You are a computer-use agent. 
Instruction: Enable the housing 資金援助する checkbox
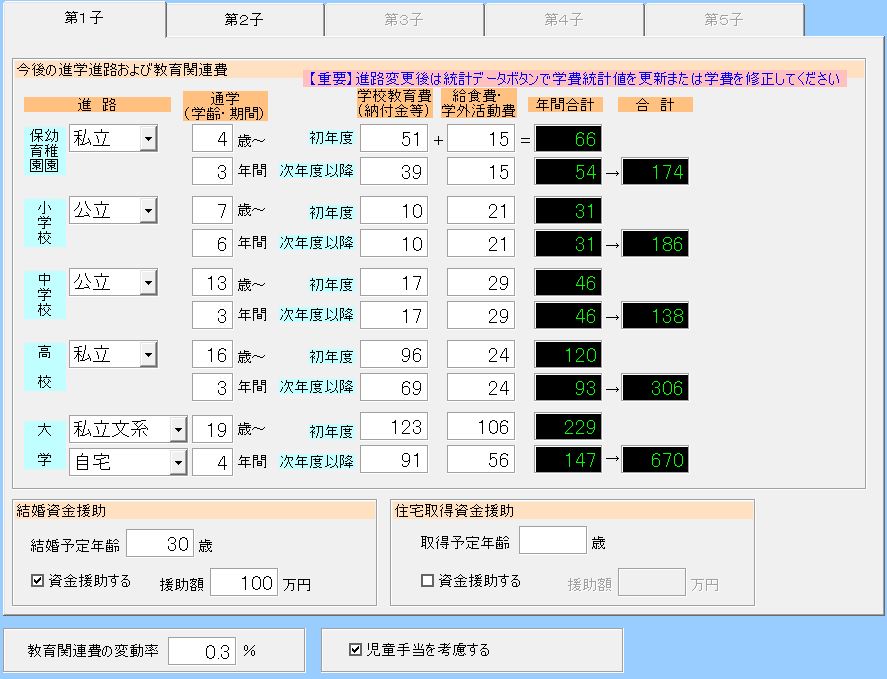point(427,581)
